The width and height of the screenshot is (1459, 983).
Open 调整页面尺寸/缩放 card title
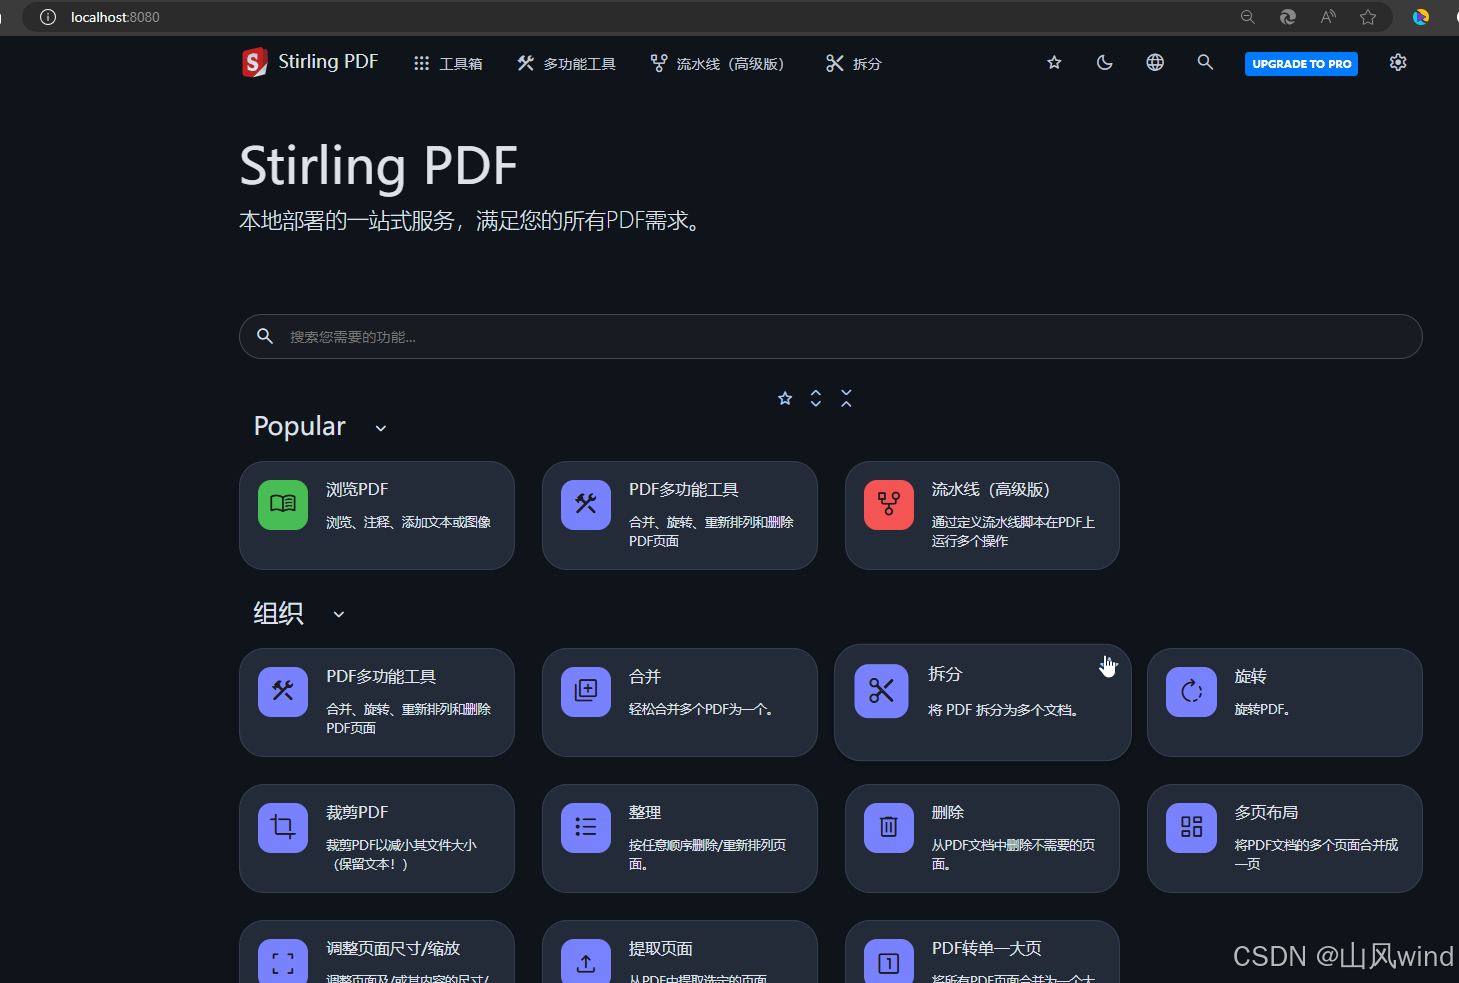click(x=393, y=949)
